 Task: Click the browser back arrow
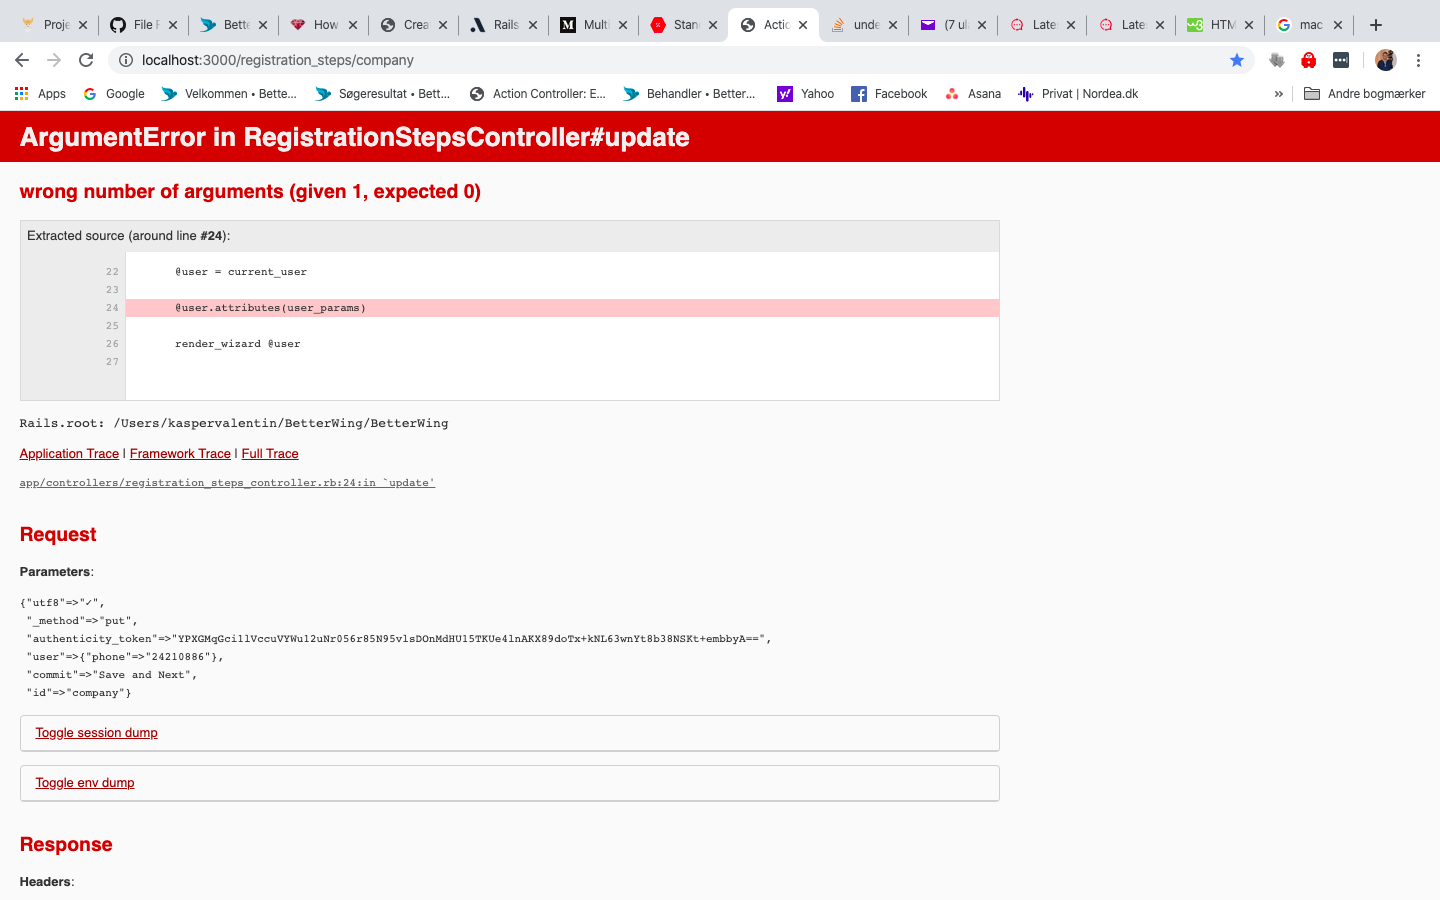pyautogui.click(x=22, y=60)
